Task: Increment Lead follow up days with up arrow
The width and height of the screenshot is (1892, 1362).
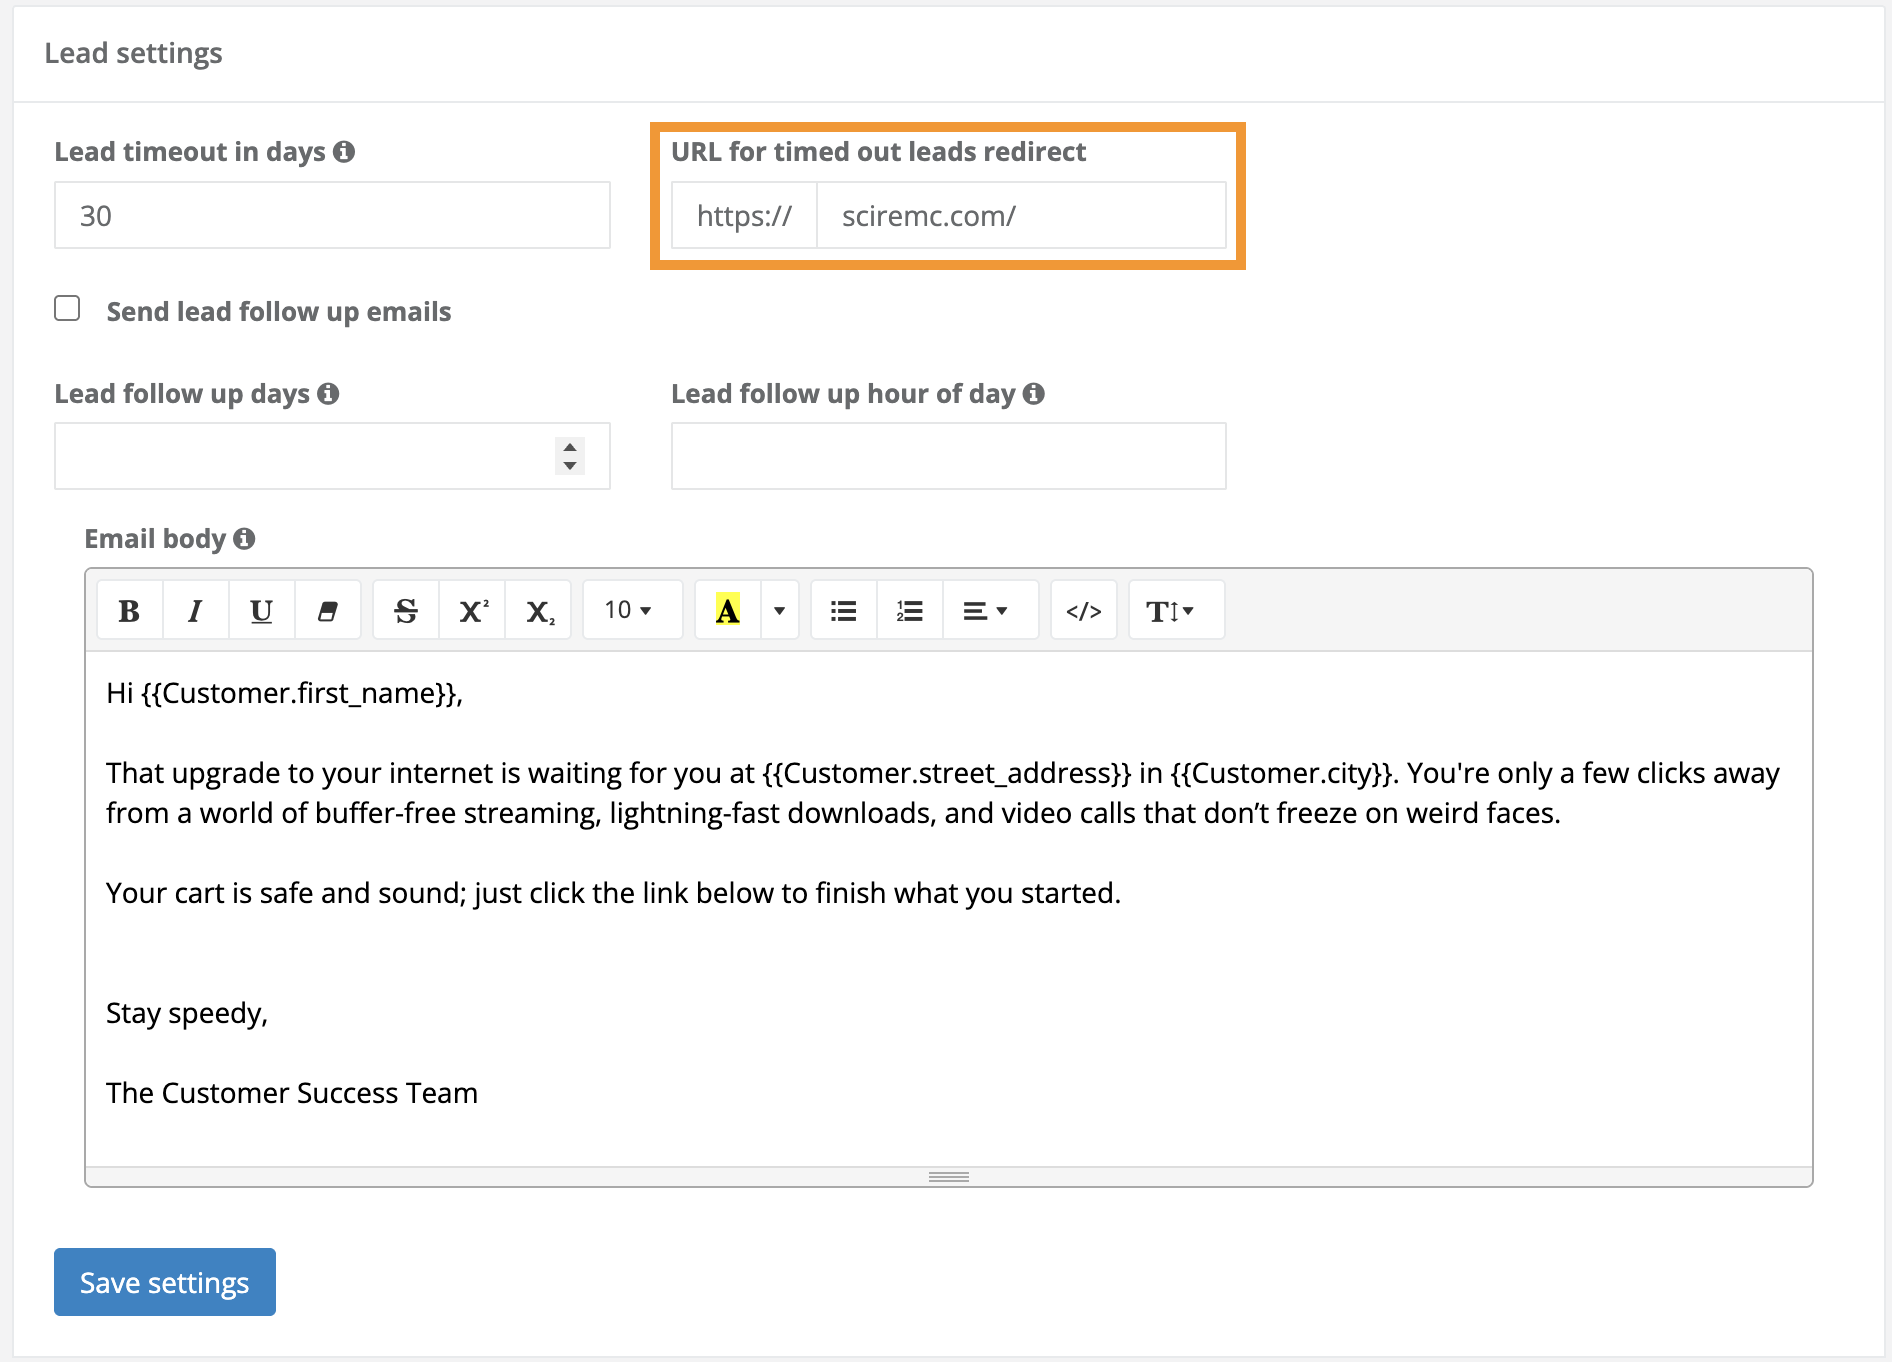Action: [x=568, y=448]
